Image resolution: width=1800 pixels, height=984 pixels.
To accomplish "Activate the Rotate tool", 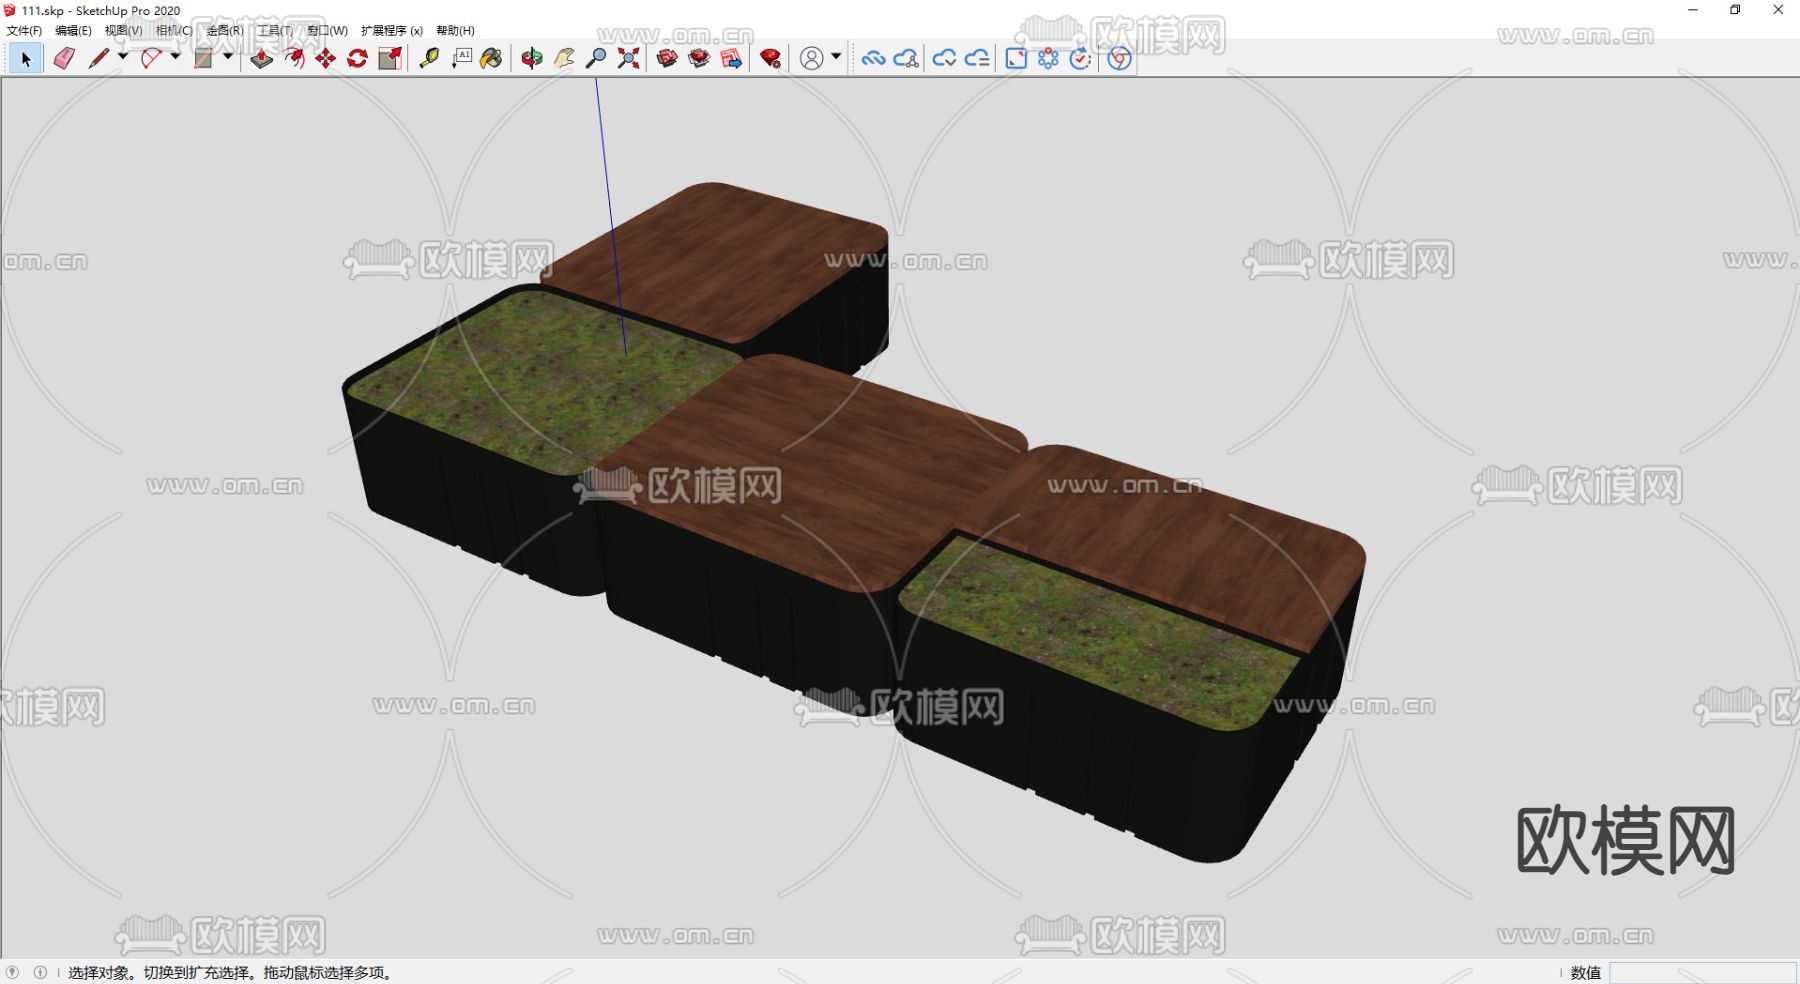I will [356, 58].
